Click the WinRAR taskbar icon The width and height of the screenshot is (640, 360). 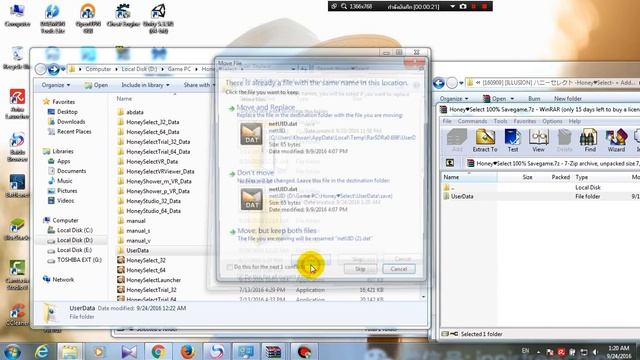pos(273,351)
